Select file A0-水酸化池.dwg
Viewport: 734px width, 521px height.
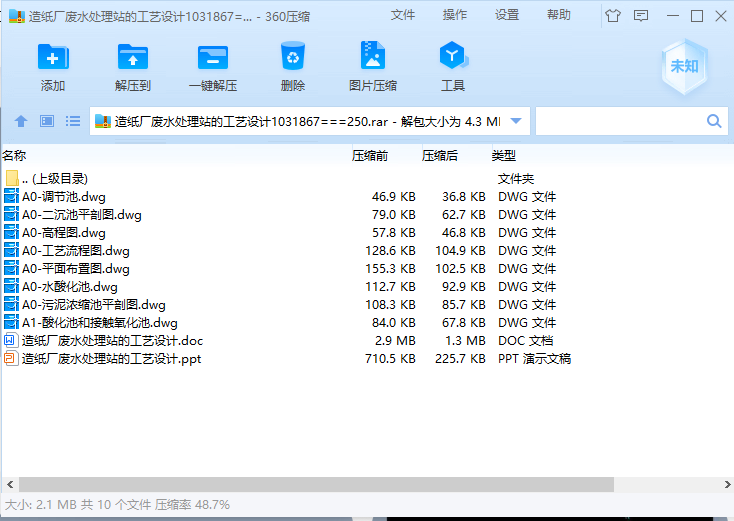click(x=368, y=286)
